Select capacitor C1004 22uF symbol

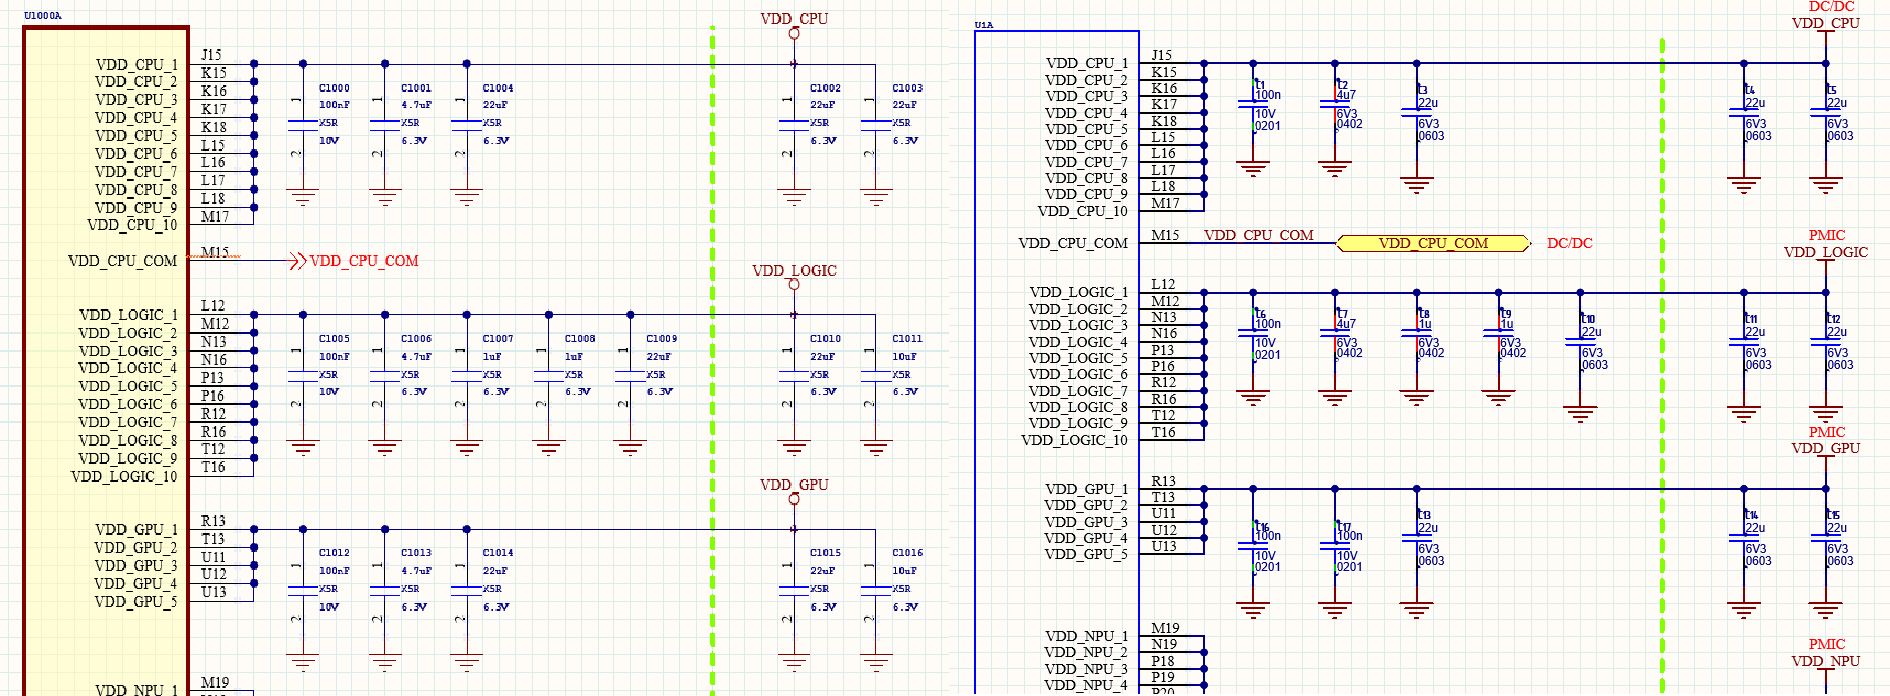point(466,125)
